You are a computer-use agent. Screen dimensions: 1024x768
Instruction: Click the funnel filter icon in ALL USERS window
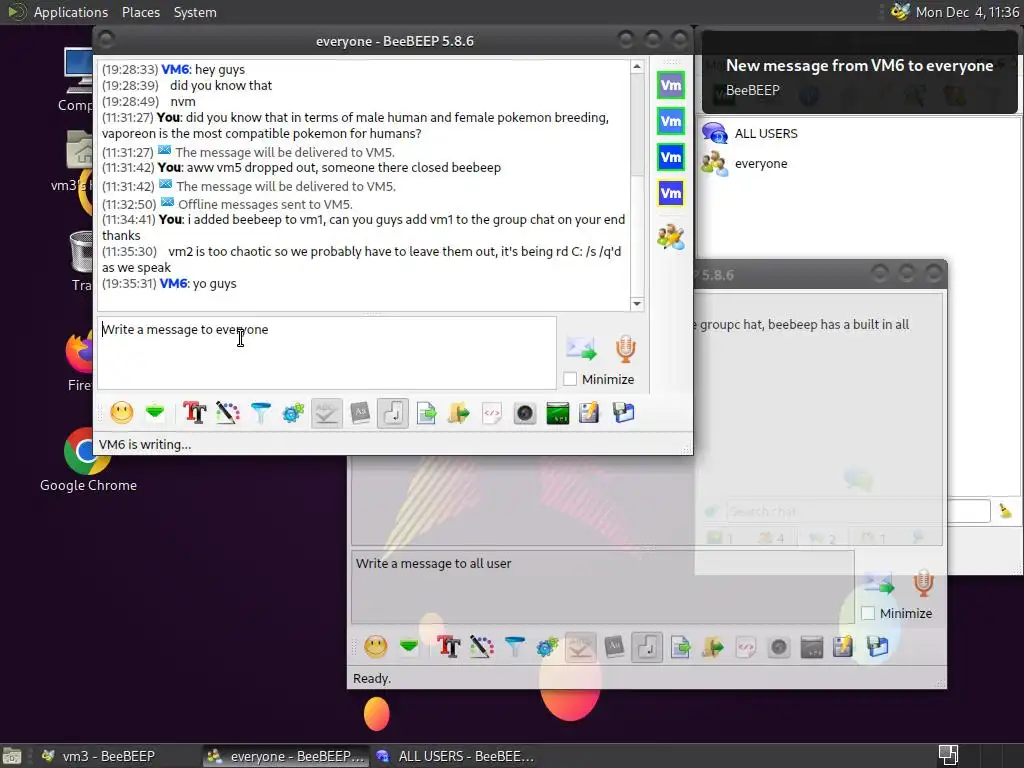[515, 647]
